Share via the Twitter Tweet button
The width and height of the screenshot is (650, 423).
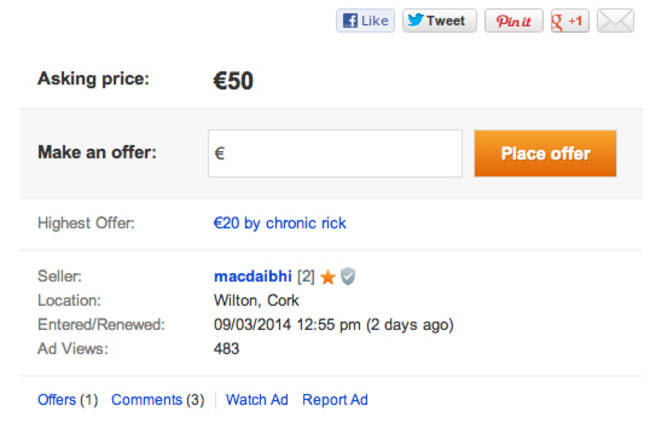(439, 20)
